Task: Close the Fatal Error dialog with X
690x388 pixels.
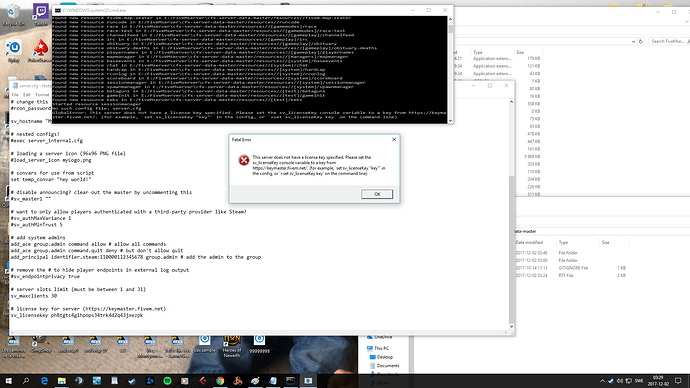Action: tap(394, 139)
